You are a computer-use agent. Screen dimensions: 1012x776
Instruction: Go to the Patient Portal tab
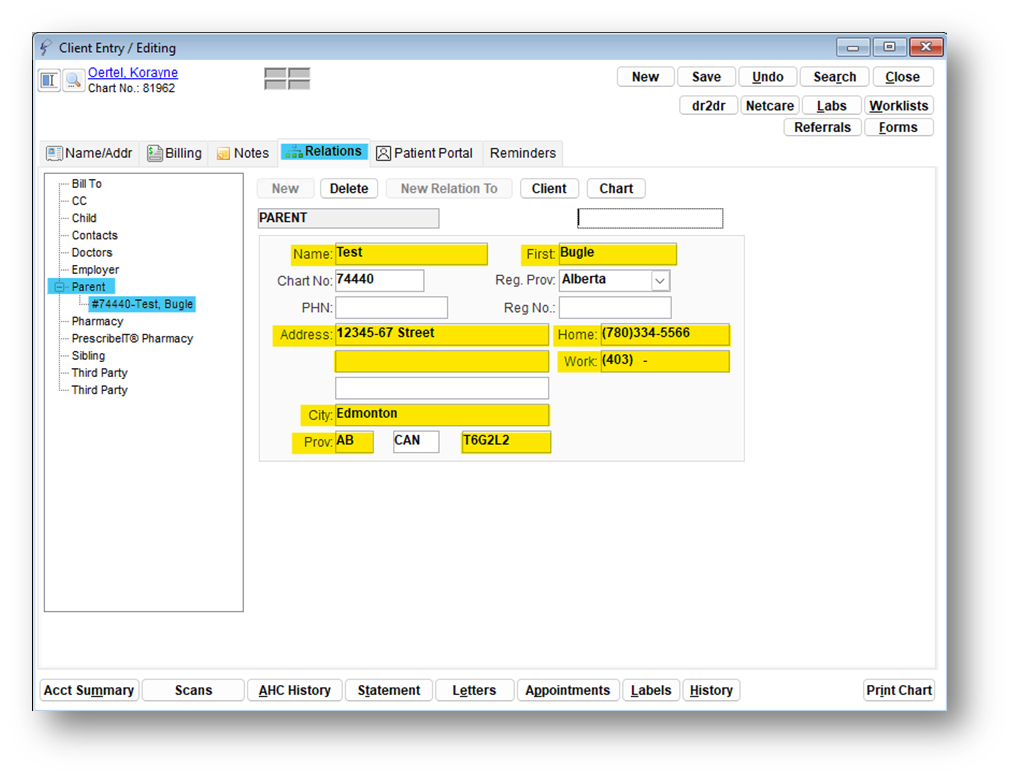pyautogui.click(x=424, y=153)
